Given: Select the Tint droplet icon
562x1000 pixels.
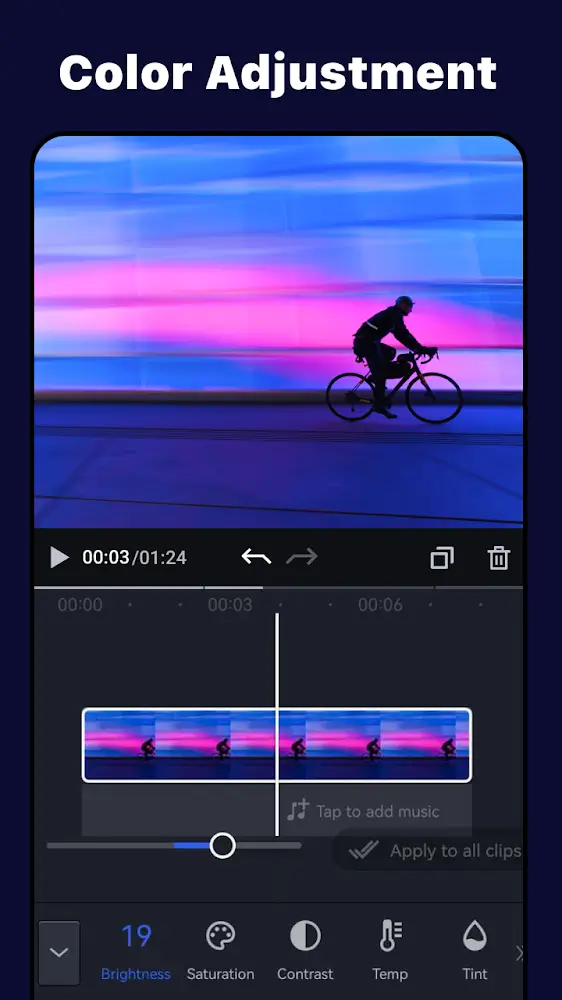Looking at the screenshot, I should [475, 937].
